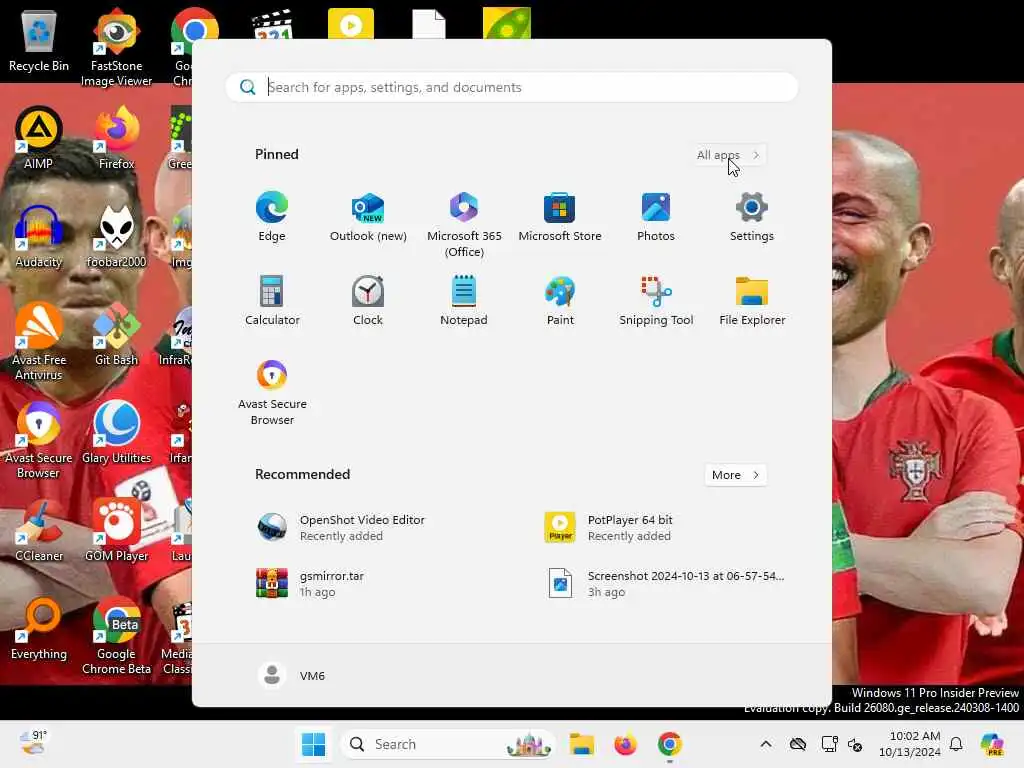Click the Start menu search field
The image size is (1024, 768).
(x=511, y=88)
